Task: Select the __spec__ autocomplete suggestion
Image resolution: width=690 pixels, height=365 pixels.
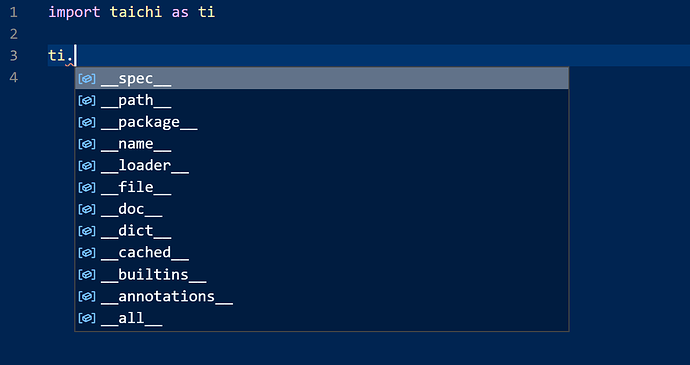Action: tap(322, 78)
